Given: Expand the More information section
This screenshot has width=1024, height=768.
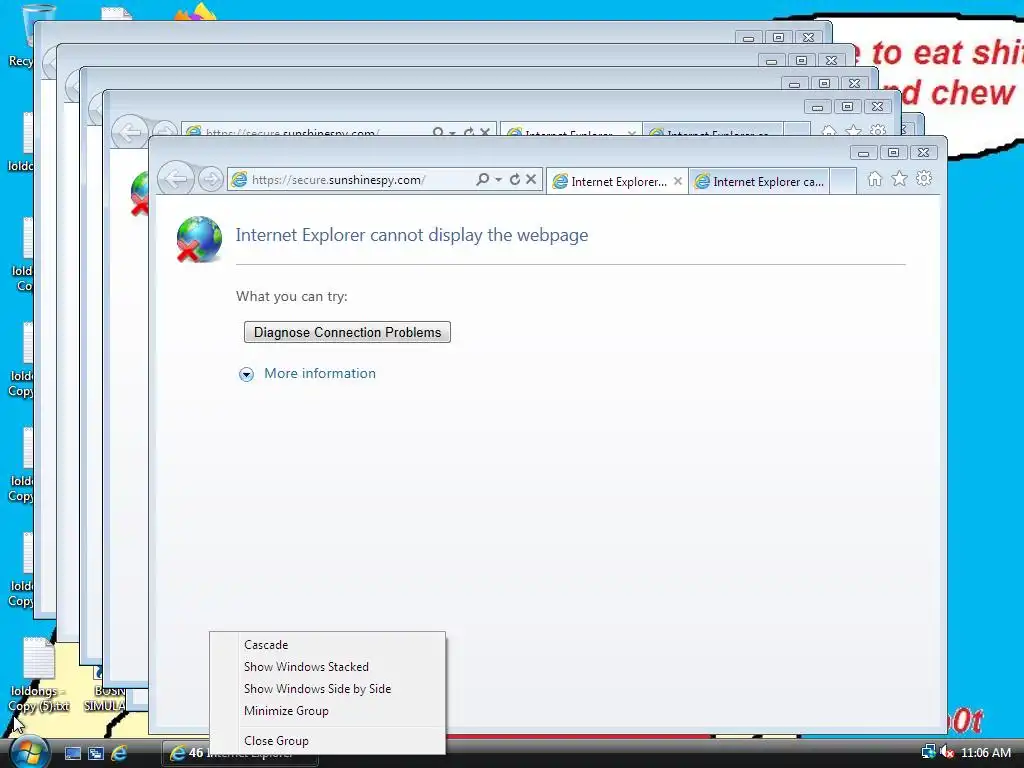Looking at the screenshot, I should pyautogui.click(x=308, y=374).
